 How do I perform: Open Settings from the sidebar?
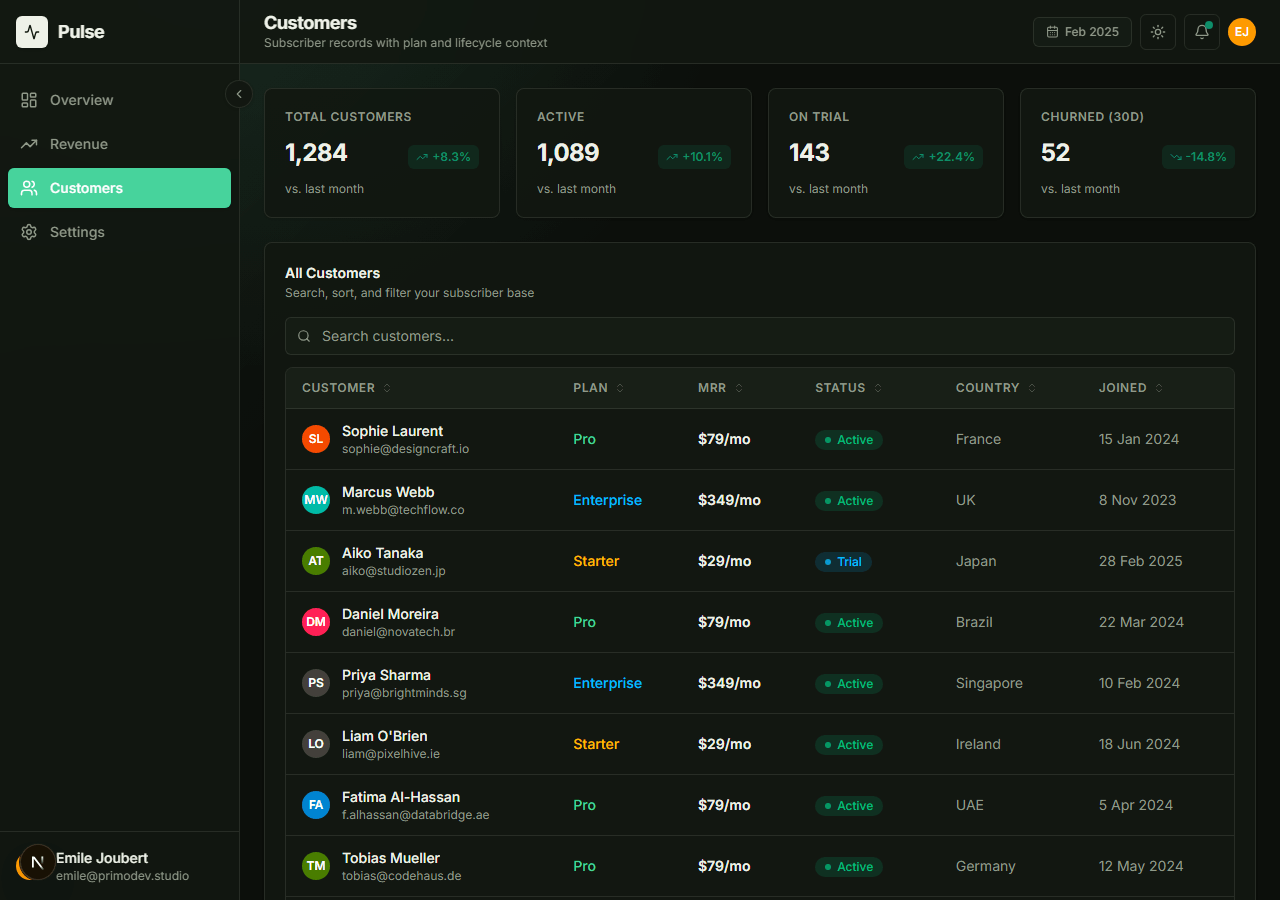[119, 232]
